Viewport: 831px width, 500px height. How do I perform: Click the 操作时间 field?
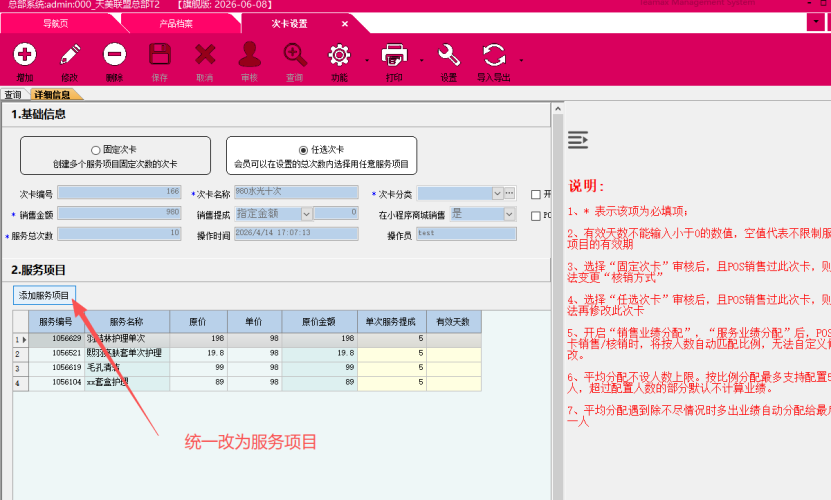coord(296,233)
